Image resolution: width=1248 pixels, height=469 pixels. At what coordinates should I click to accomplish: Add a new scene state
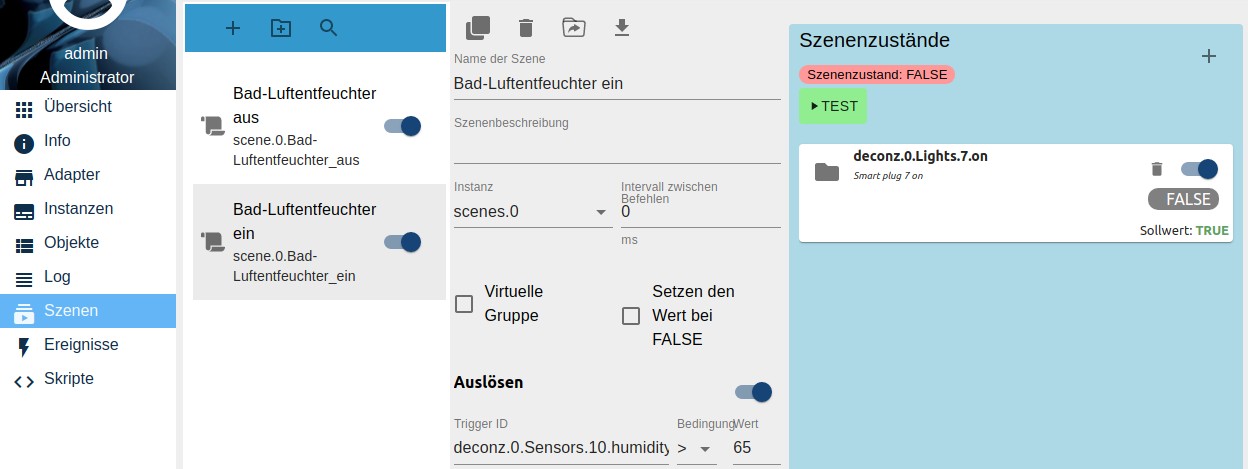1208,56
